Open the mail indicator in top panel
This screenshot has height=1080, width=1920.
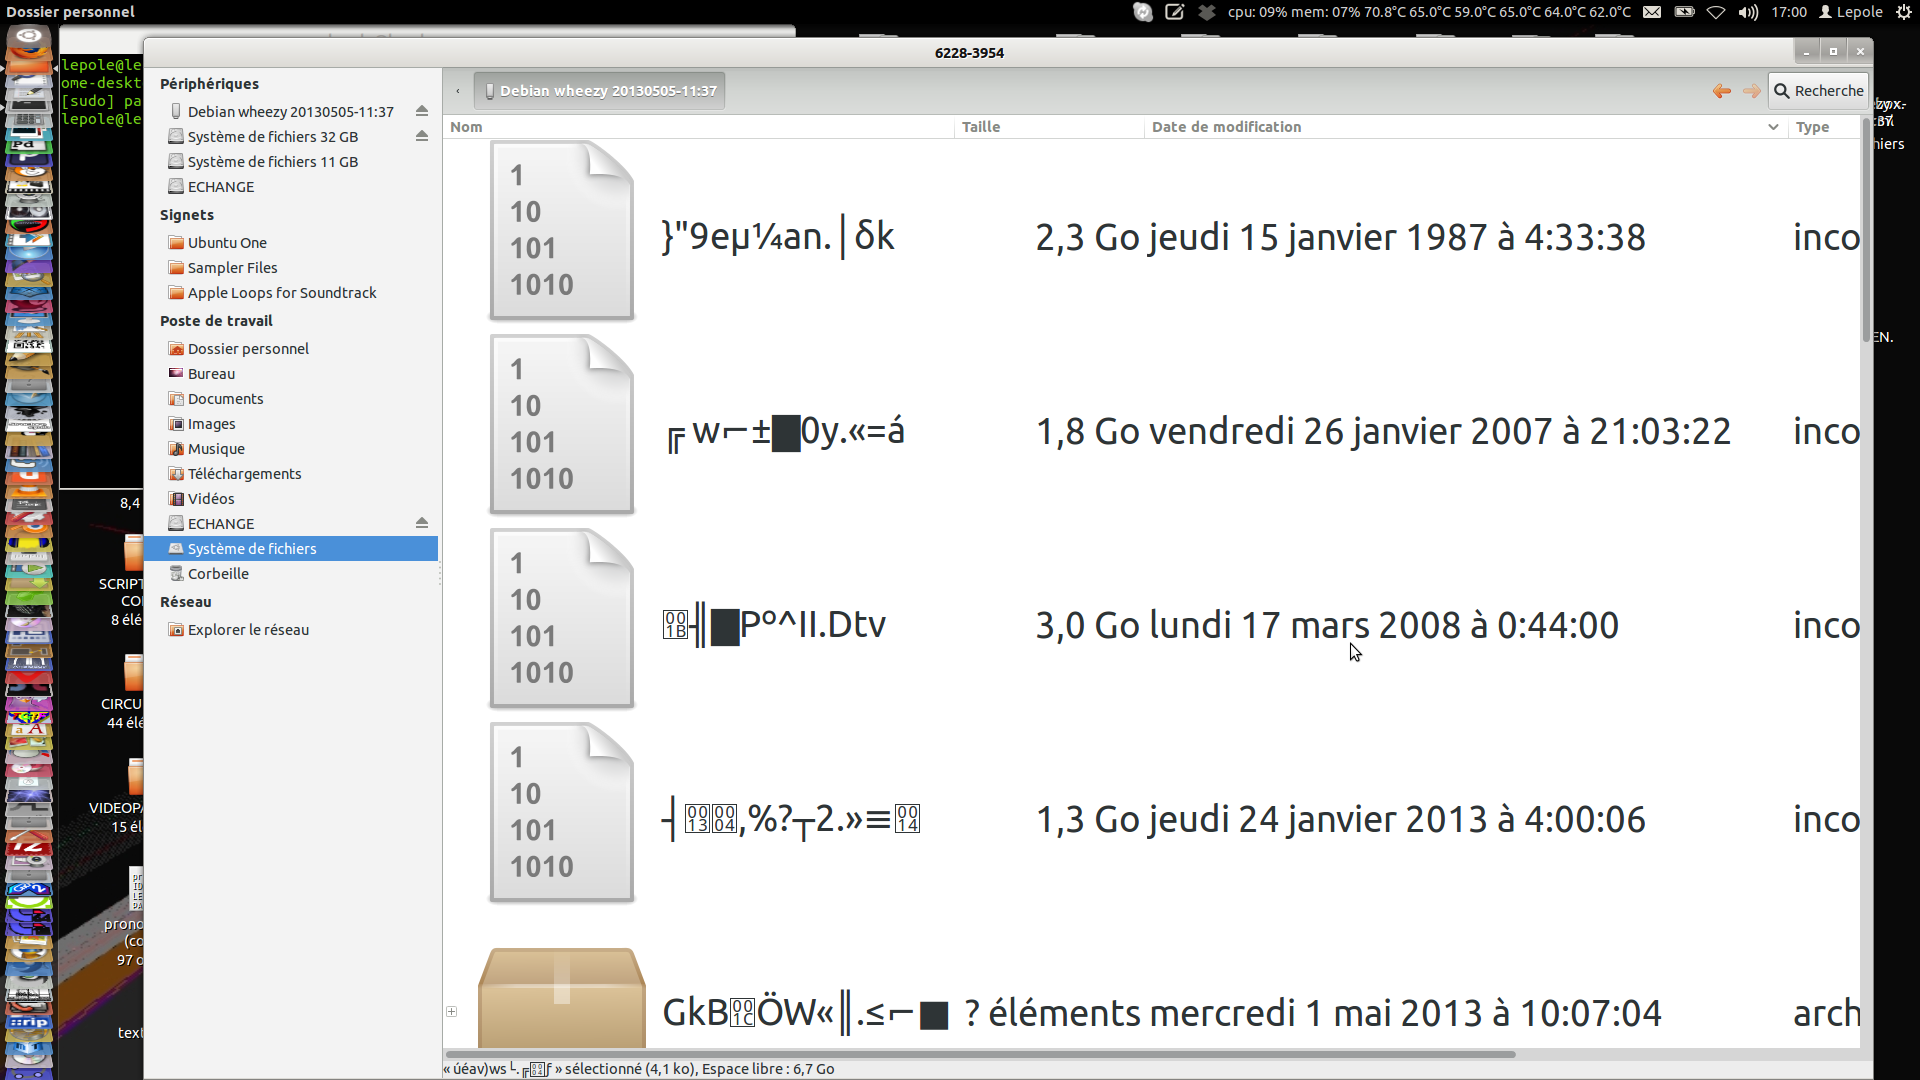pyautogui.click(x=1652, y=12)
